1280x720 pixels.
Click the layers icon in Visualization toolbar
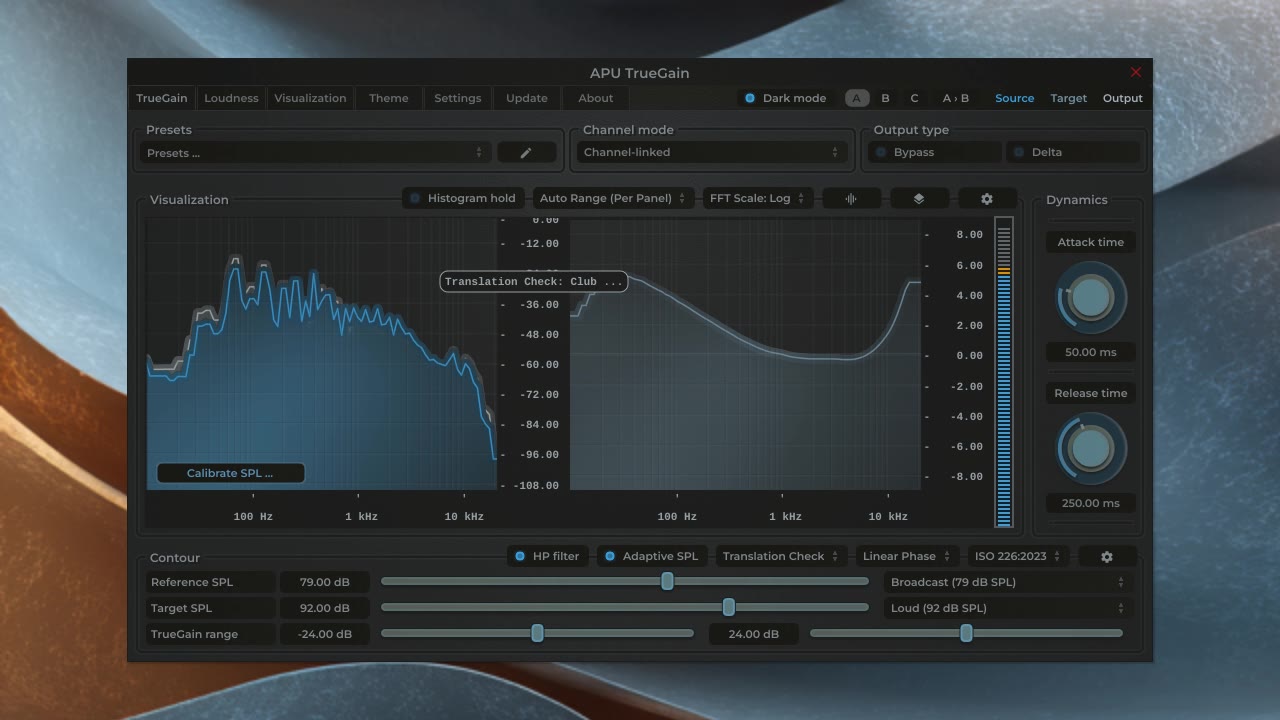[919, 199]
